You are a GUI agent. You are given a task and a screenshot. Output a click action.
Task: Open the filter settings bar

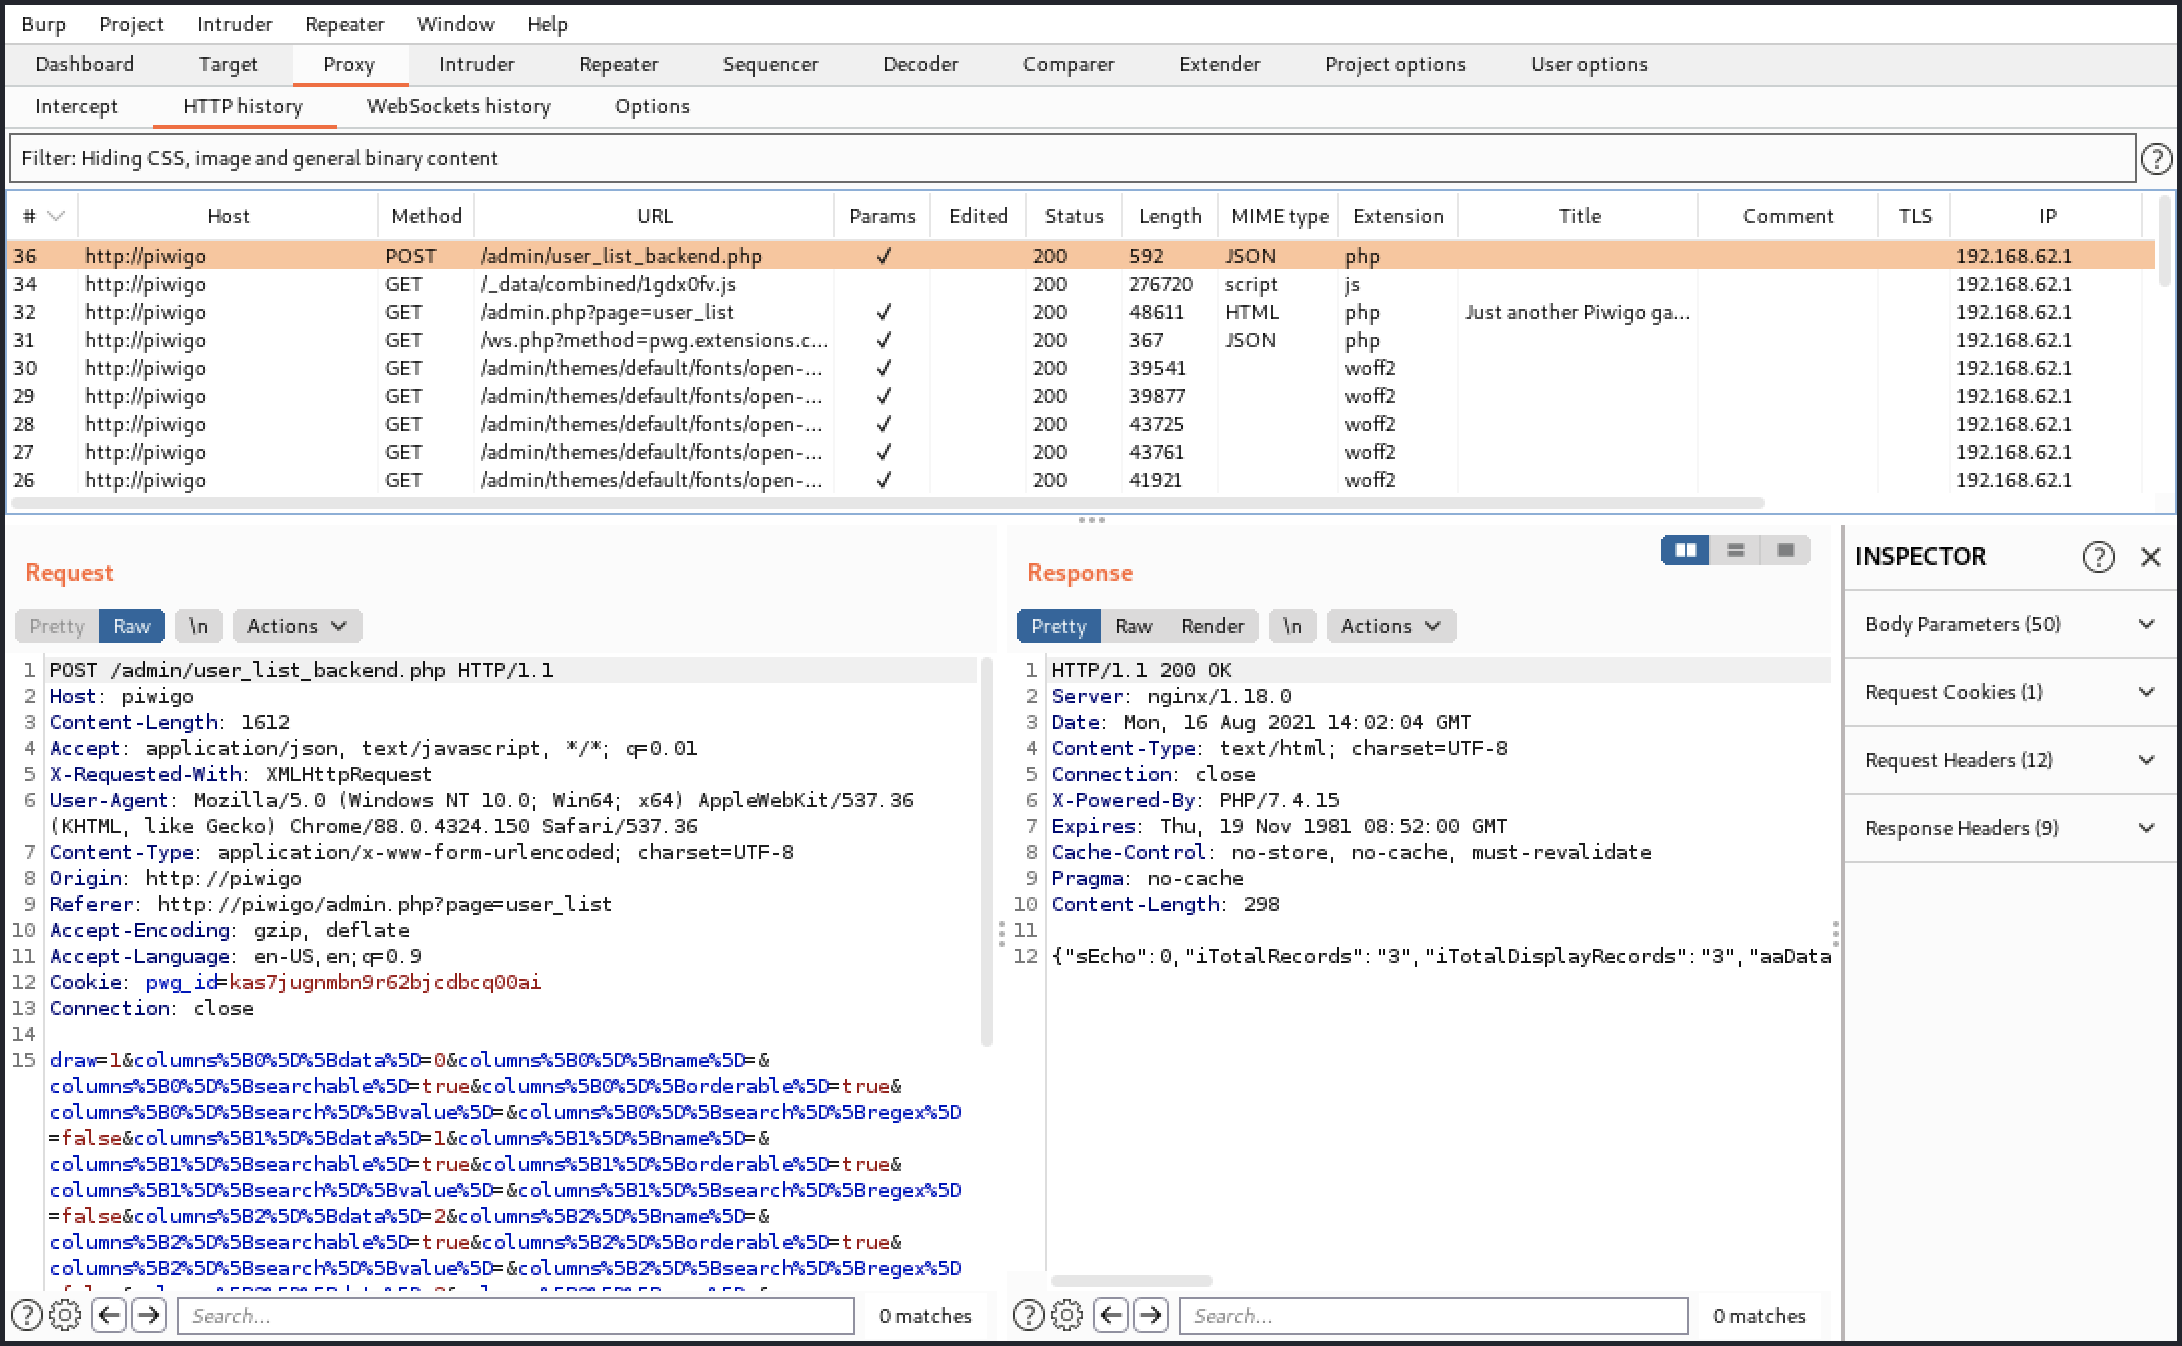pyautogui.click(x=1072, y=158)
